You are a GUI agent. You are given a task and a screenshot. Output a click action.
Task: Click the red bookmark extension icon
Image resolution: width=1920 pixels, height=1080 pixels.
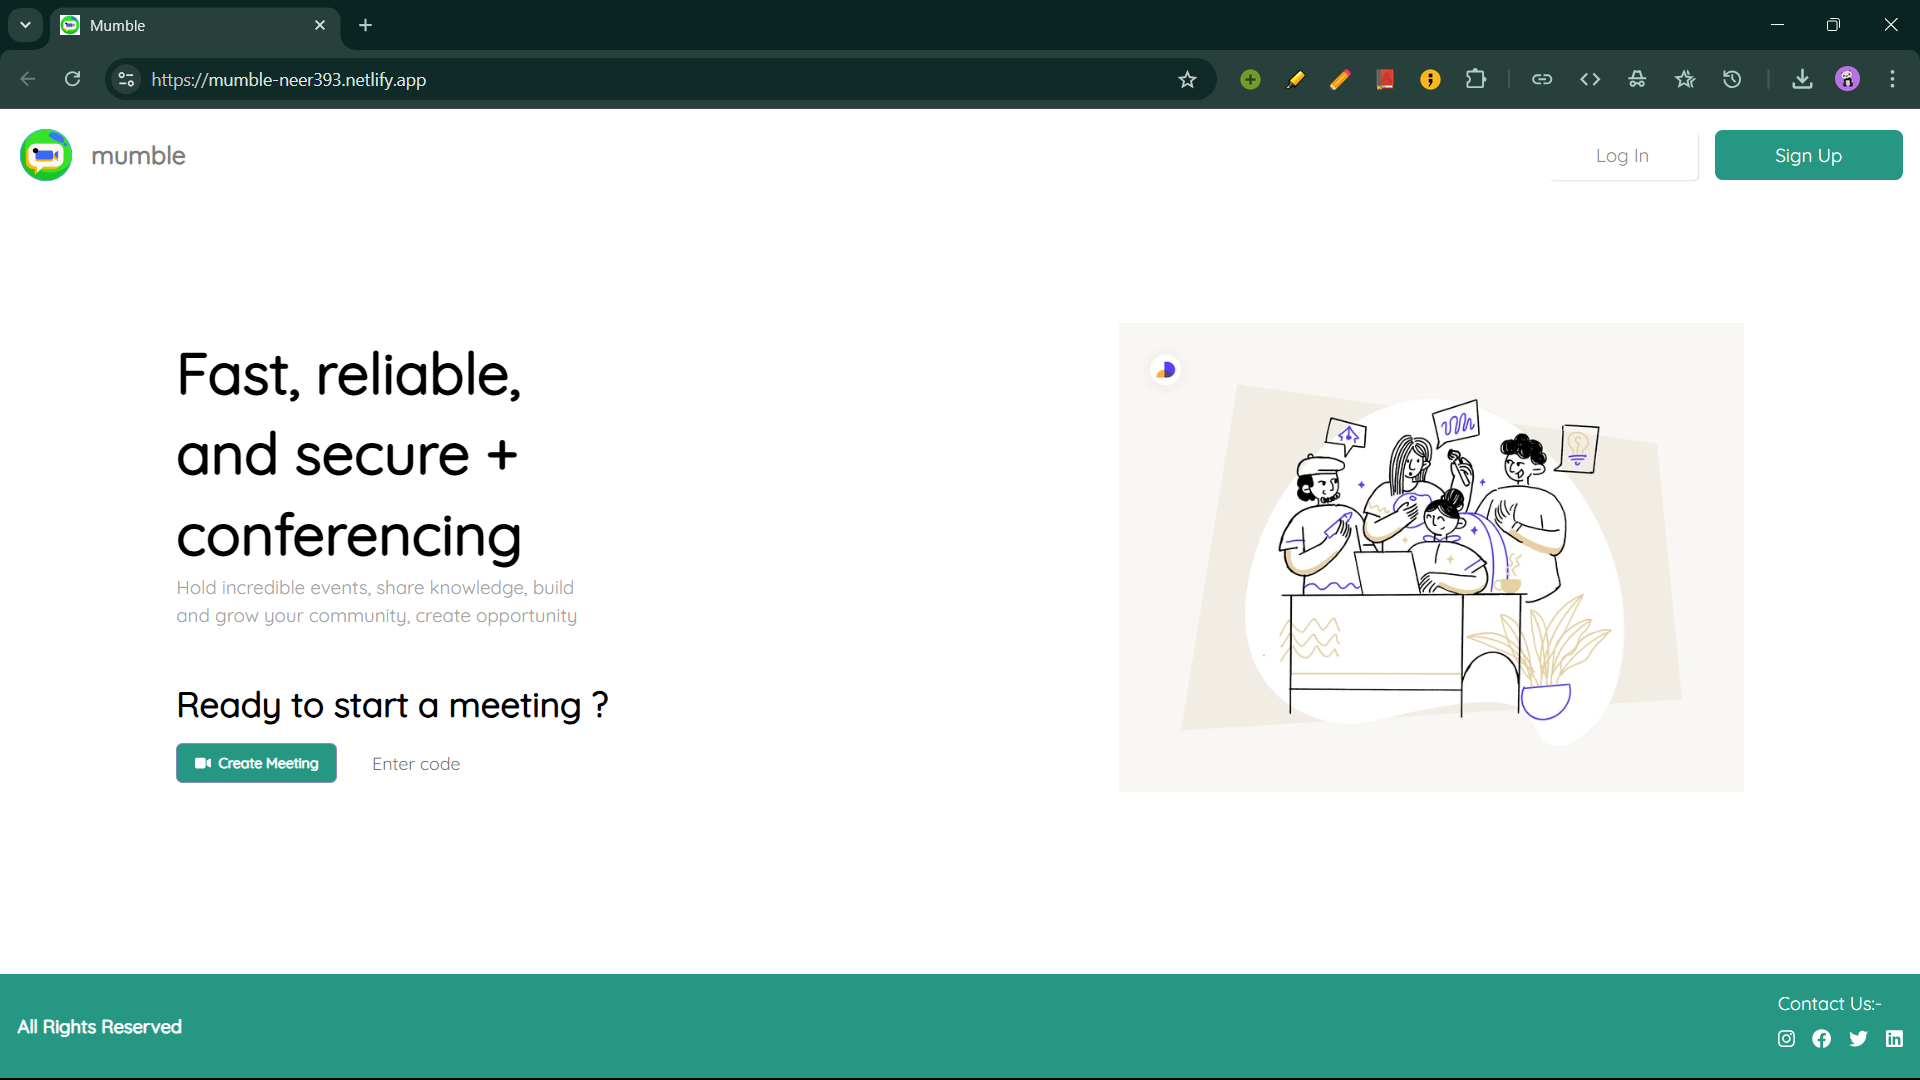tap(1385, 79)
